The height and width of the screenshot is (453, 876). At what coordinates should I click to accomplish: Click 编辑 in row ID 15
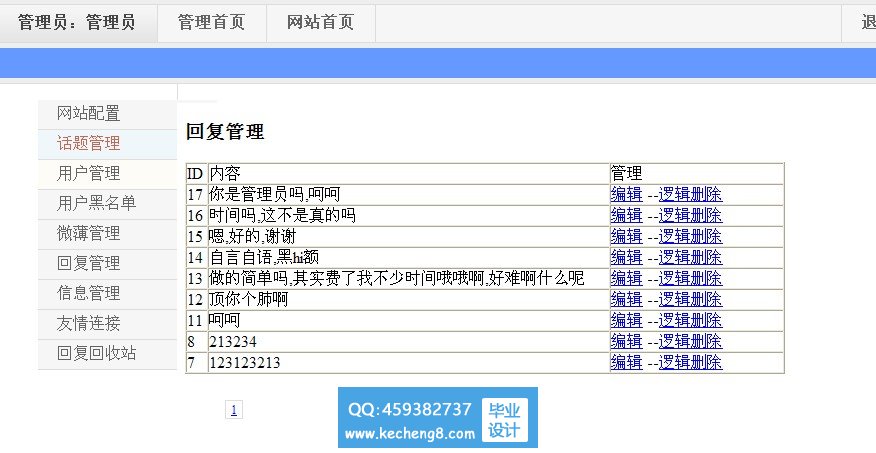coord(626,236)
